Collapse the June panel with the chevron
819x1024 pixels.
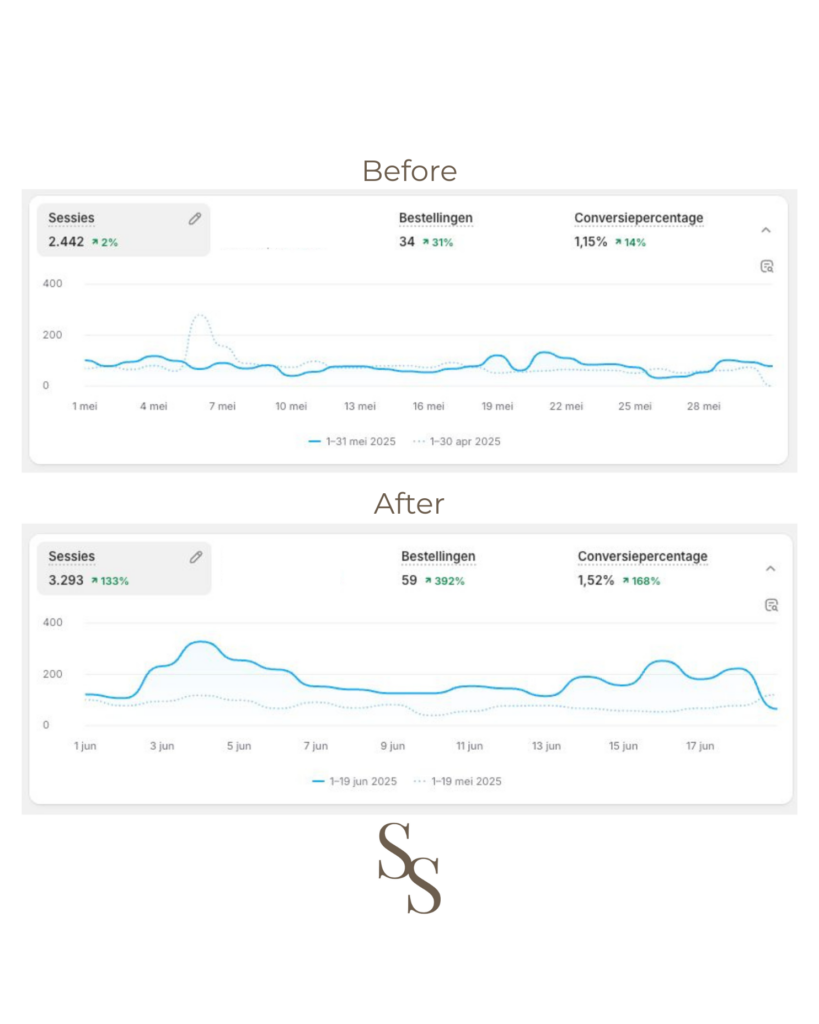[x=770, y=568]
